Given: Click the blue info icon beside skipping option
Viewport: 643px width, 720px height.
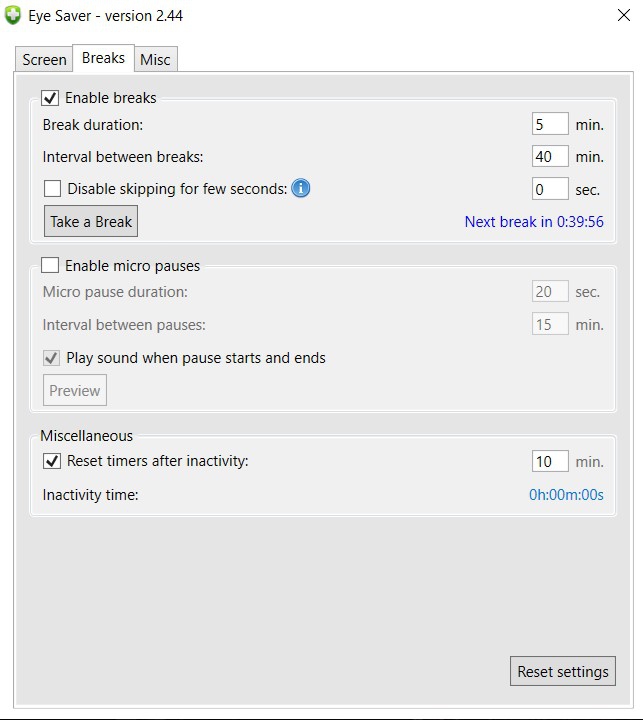Looking at the screenshot, I should point(301,188).
